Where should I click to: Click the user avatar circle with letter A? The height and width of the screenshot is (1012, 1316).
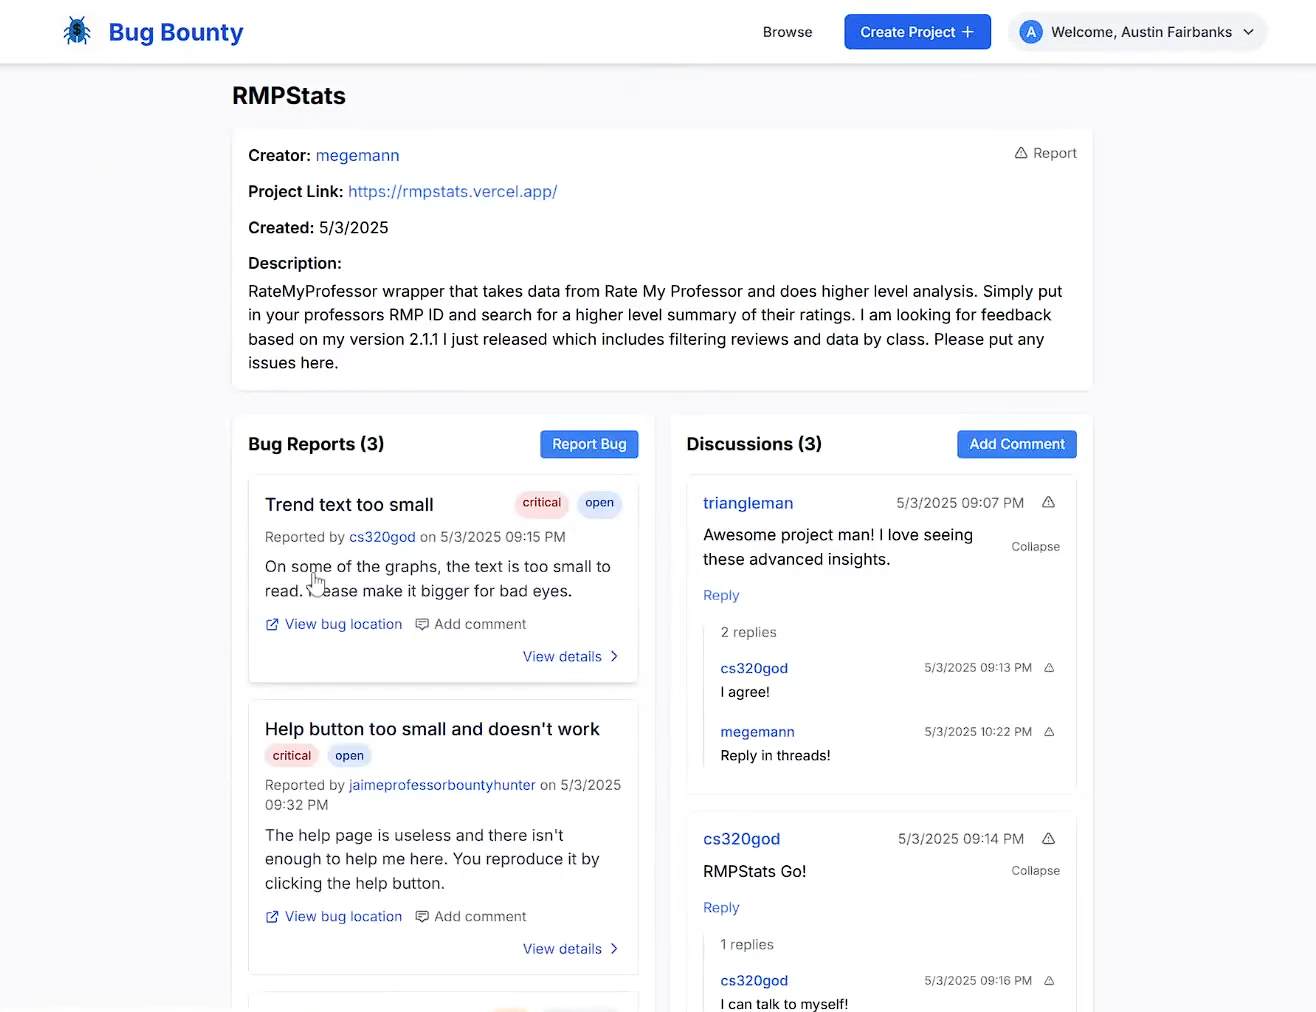(1031, 32)
